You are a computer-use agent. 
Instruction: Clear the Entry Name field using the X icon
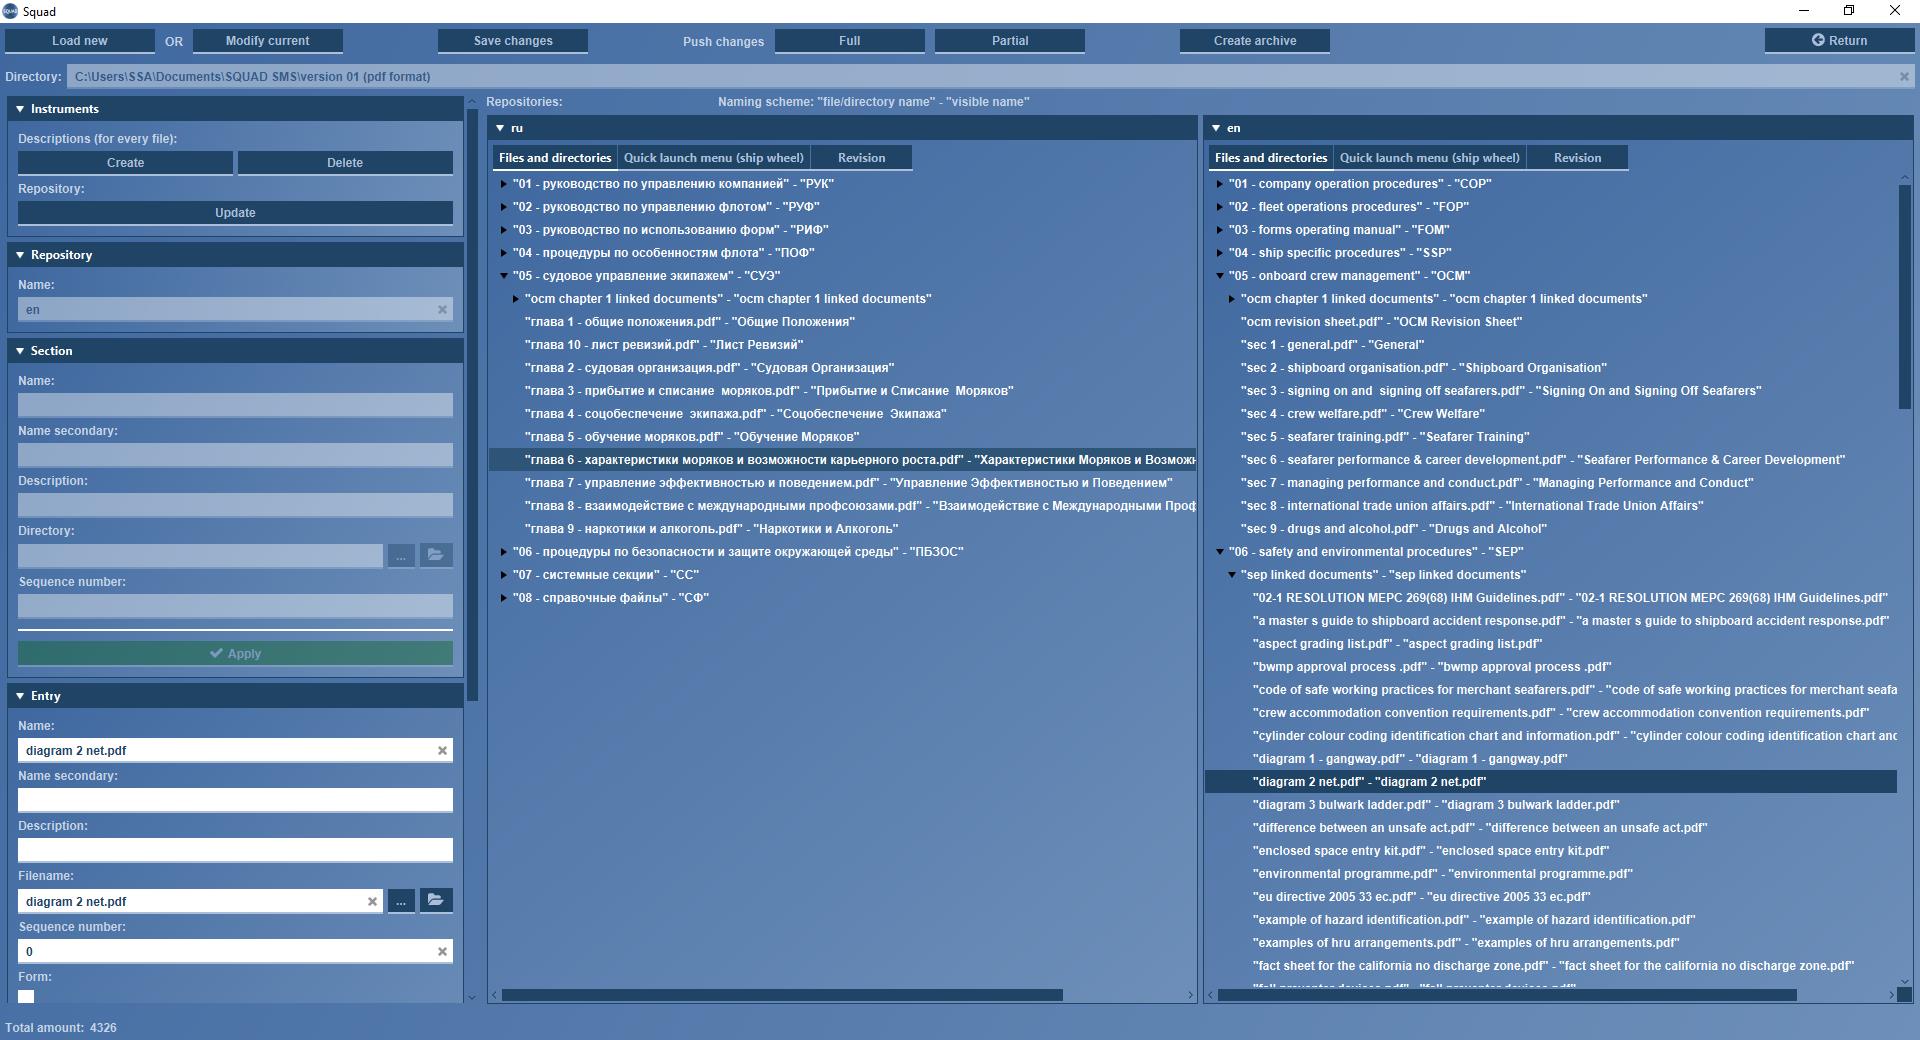pos(441,750)
